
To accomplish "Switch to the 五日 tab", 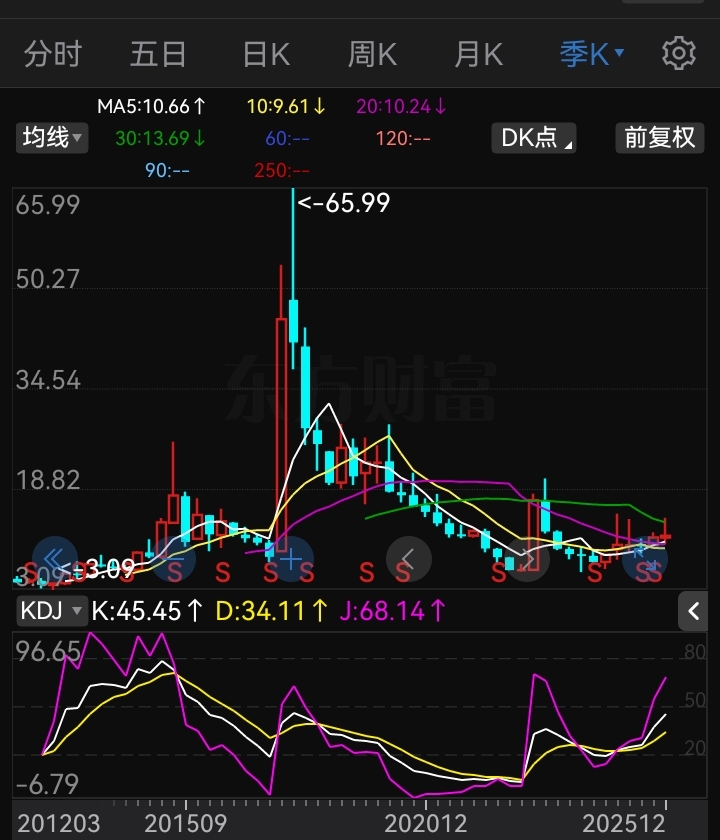I will click(158, 54).
